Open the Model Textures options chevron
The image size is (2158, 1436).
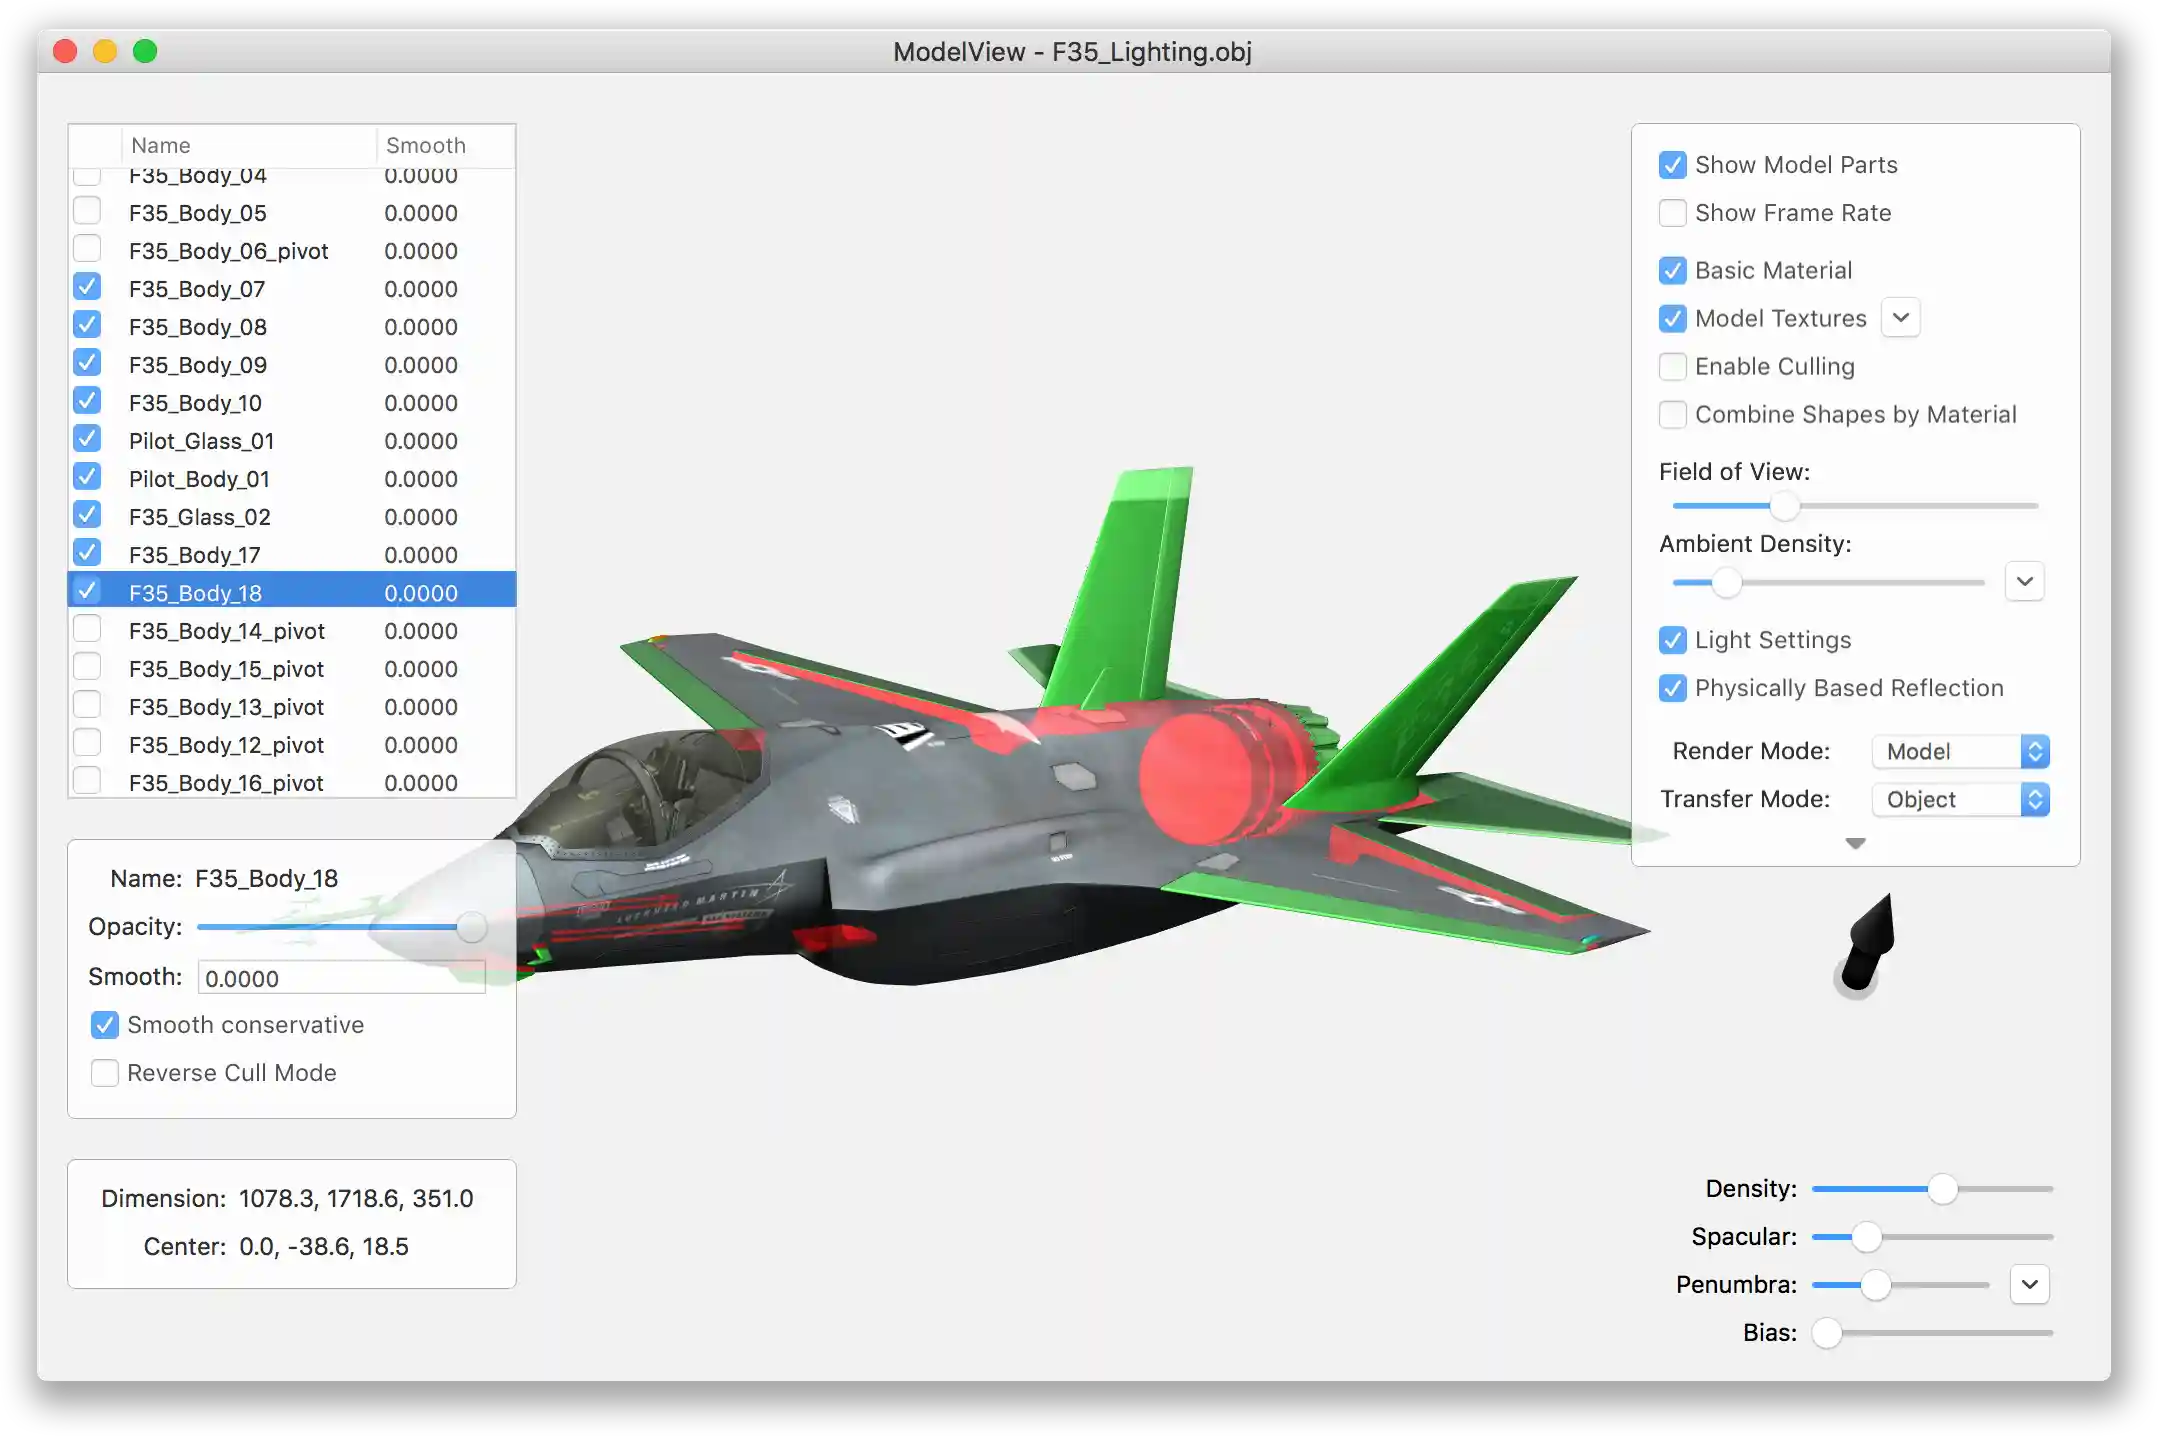[1900, 318]
